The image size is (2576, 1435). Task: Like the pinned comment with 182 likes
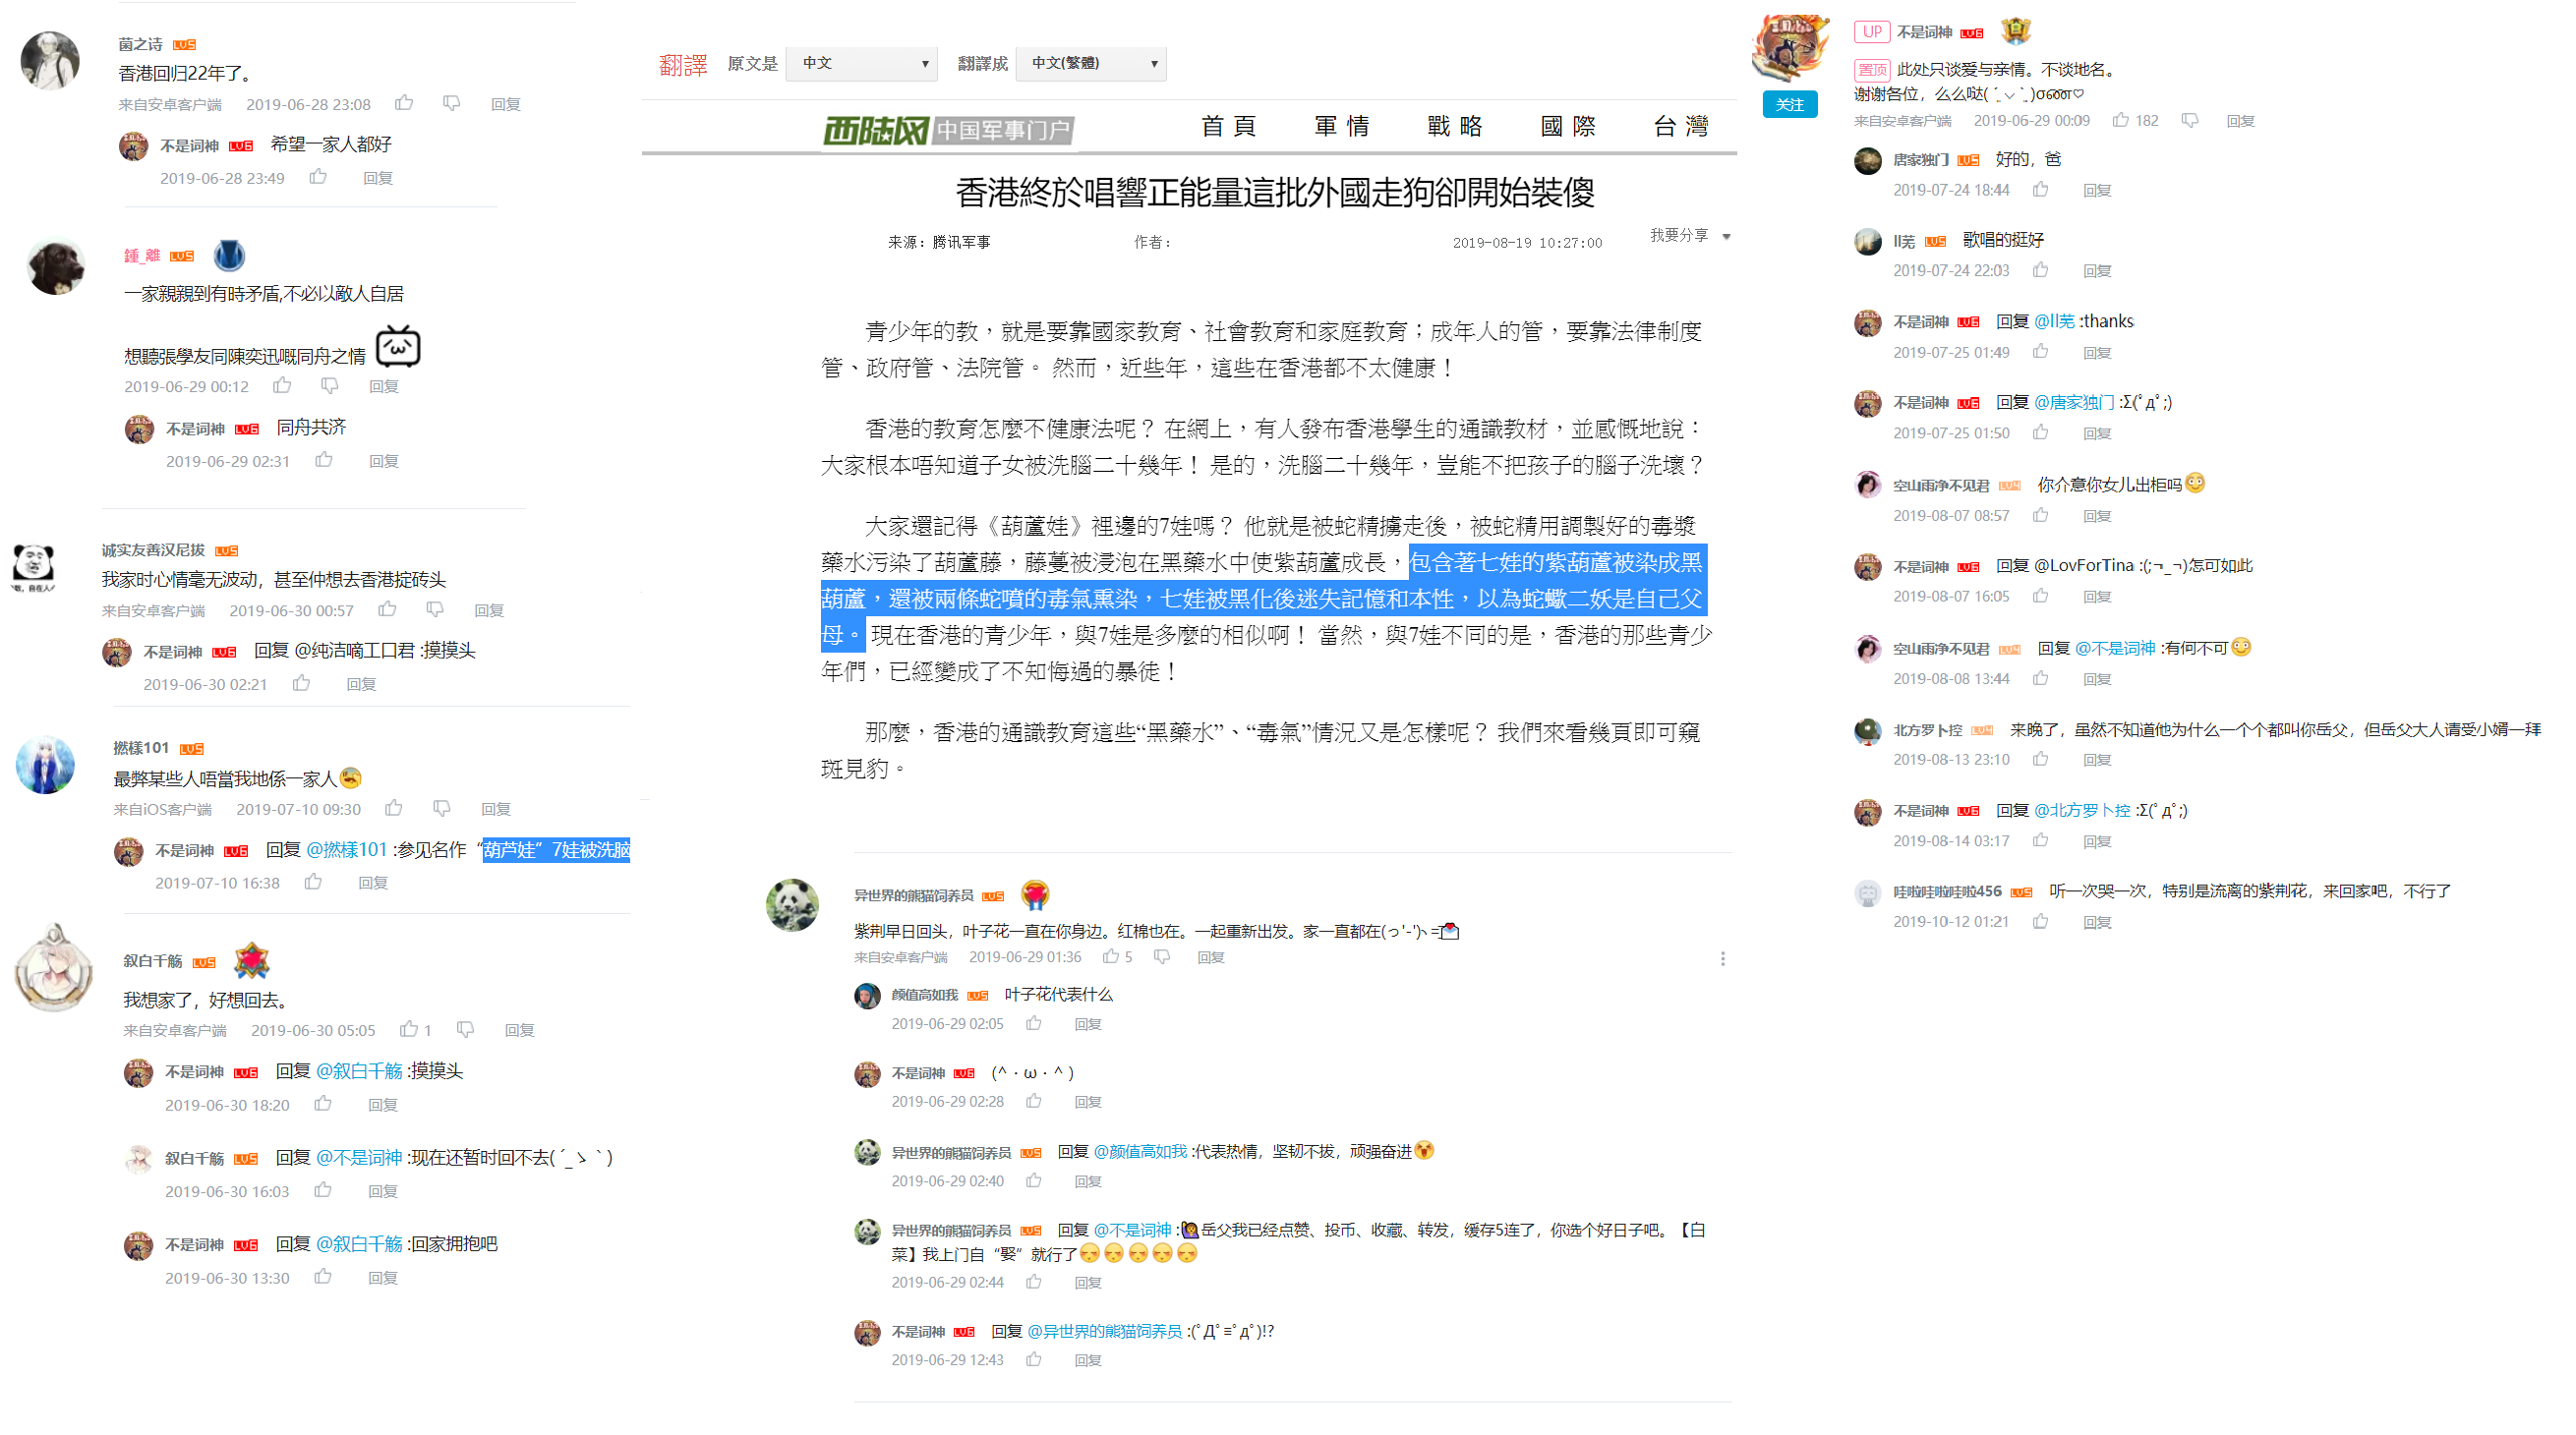point(2119,120)
